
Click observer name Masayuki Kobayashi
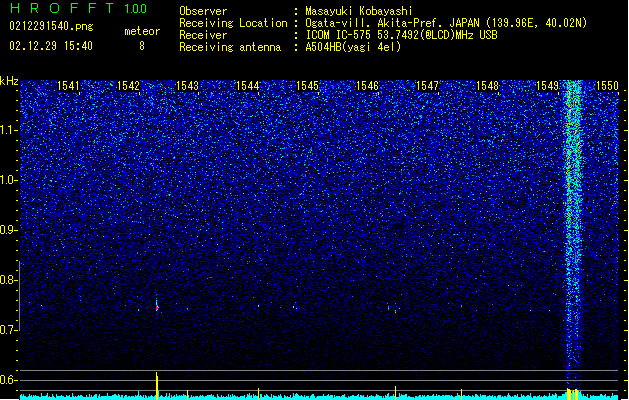(359, 11)
